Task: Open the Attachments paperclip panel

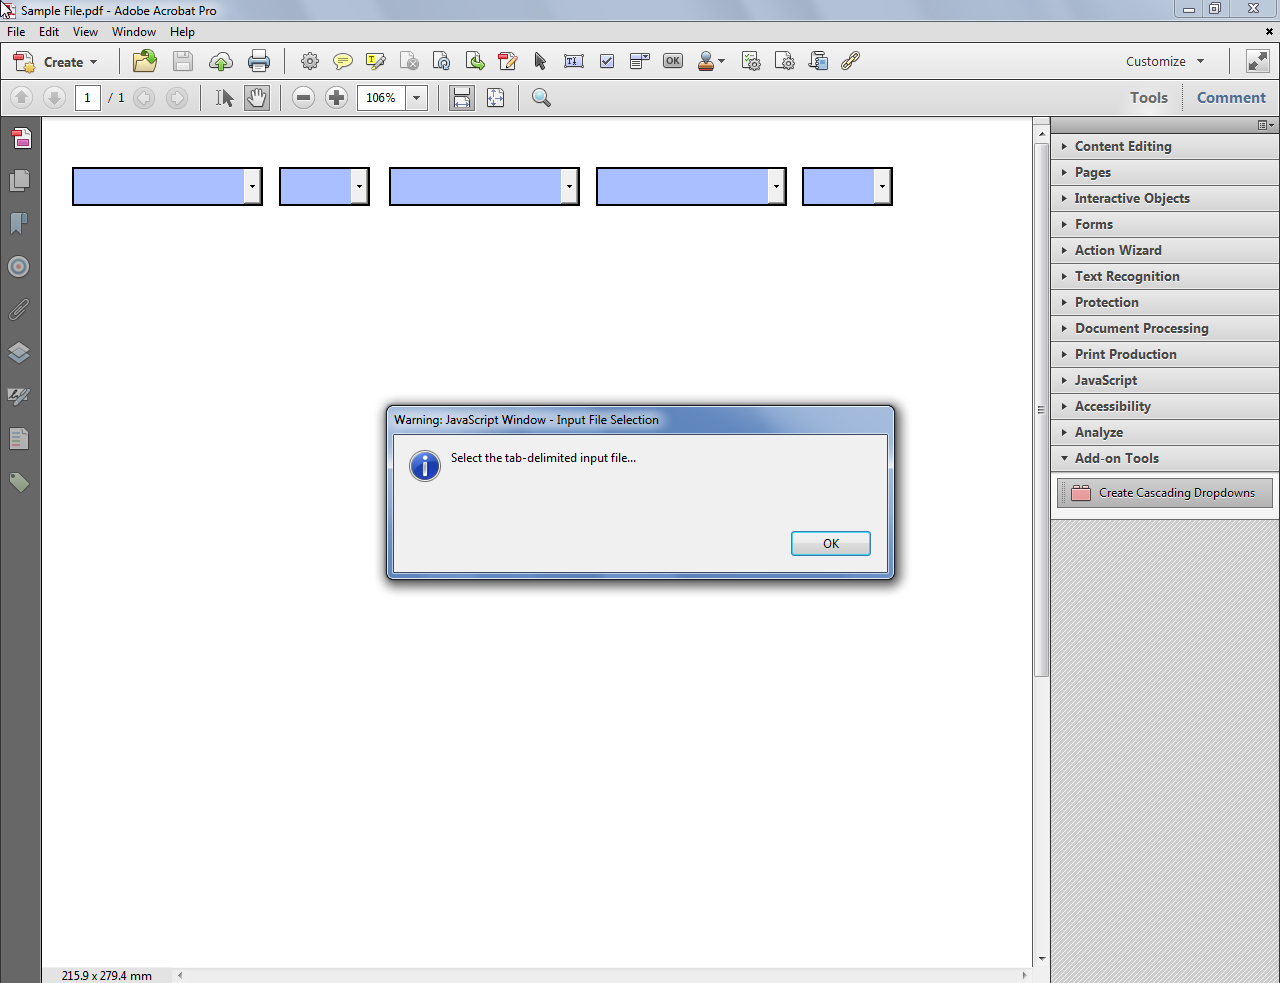Action: point(20,308)
